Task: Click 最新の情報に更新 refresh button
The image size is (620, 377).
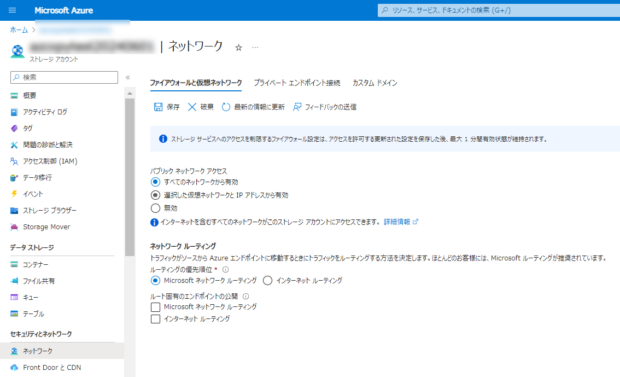Action: [x=253, y=107]
